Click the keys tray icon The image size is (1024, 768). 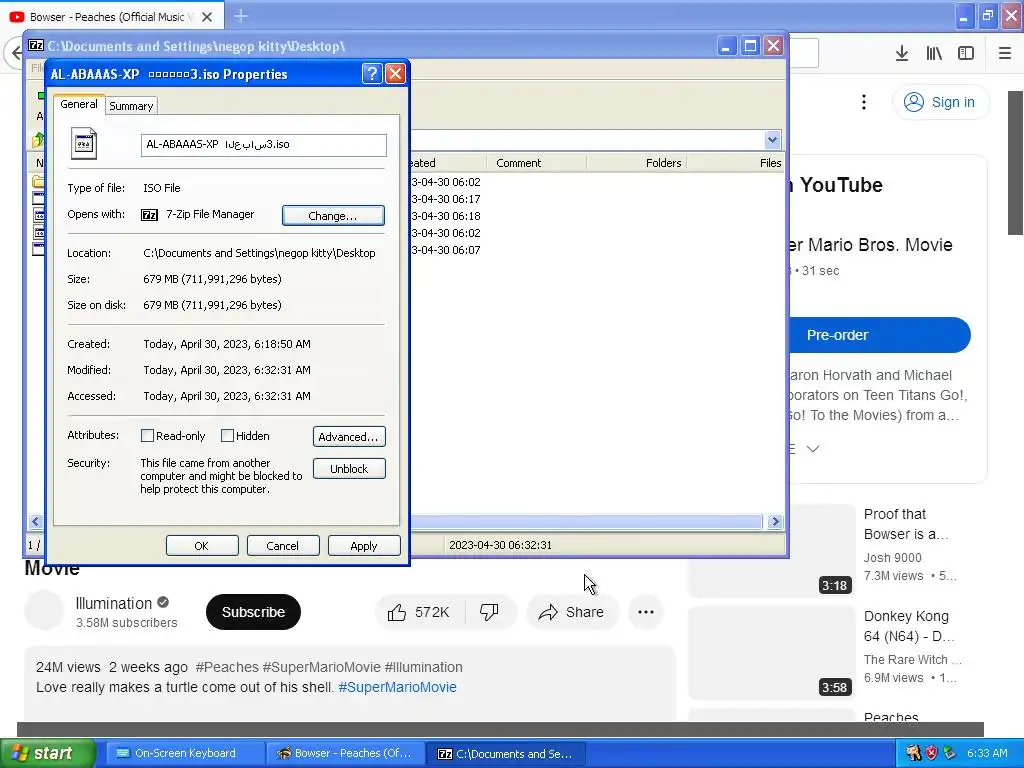point(913,753)
